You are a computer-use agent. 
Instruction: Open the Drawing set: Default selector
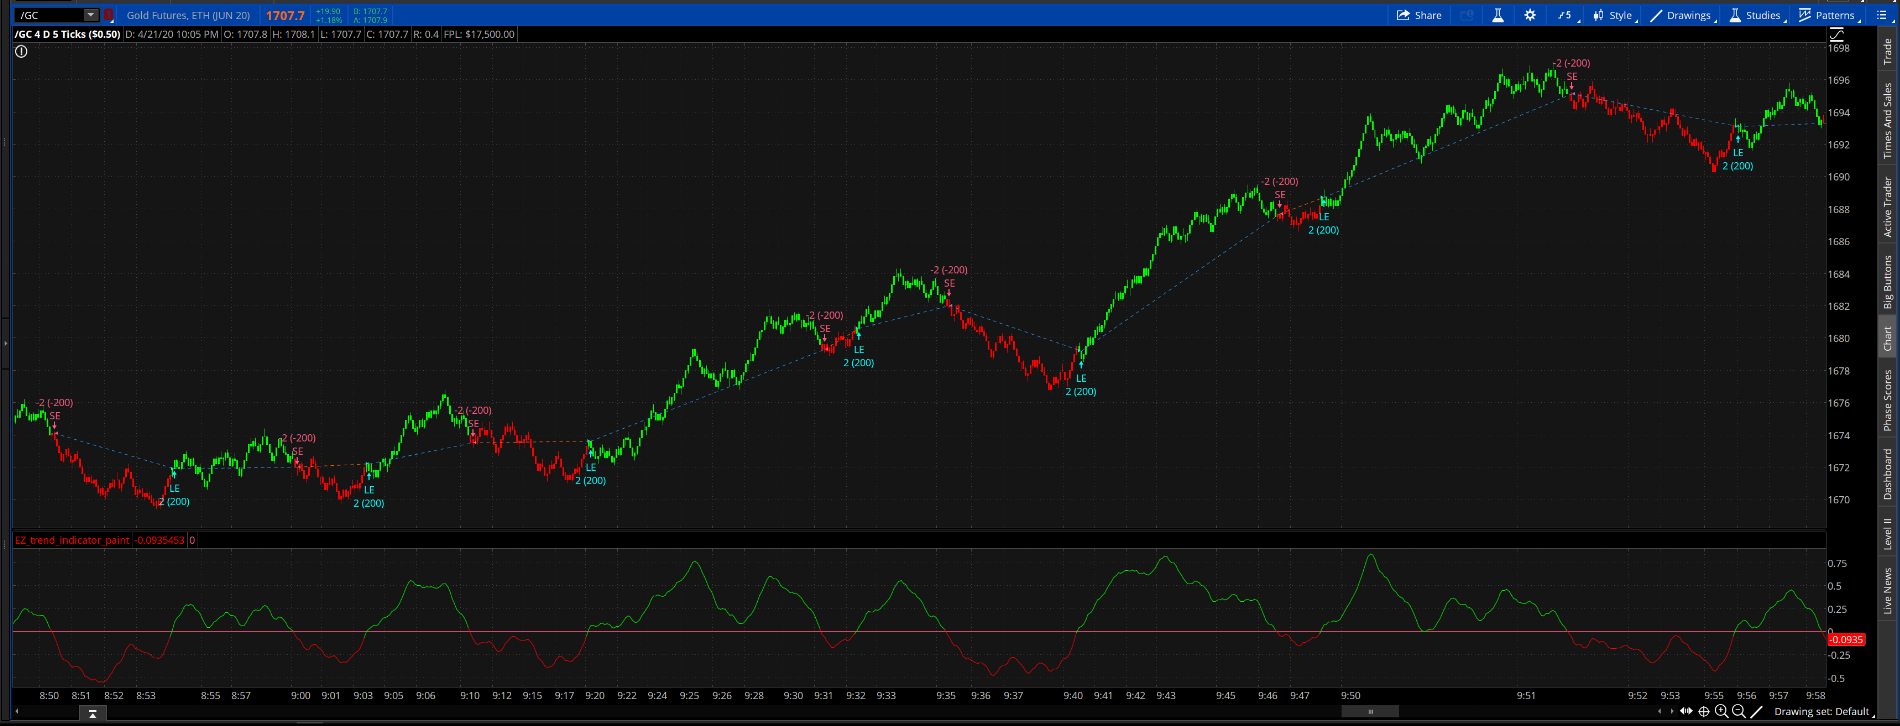point(1823,711)
